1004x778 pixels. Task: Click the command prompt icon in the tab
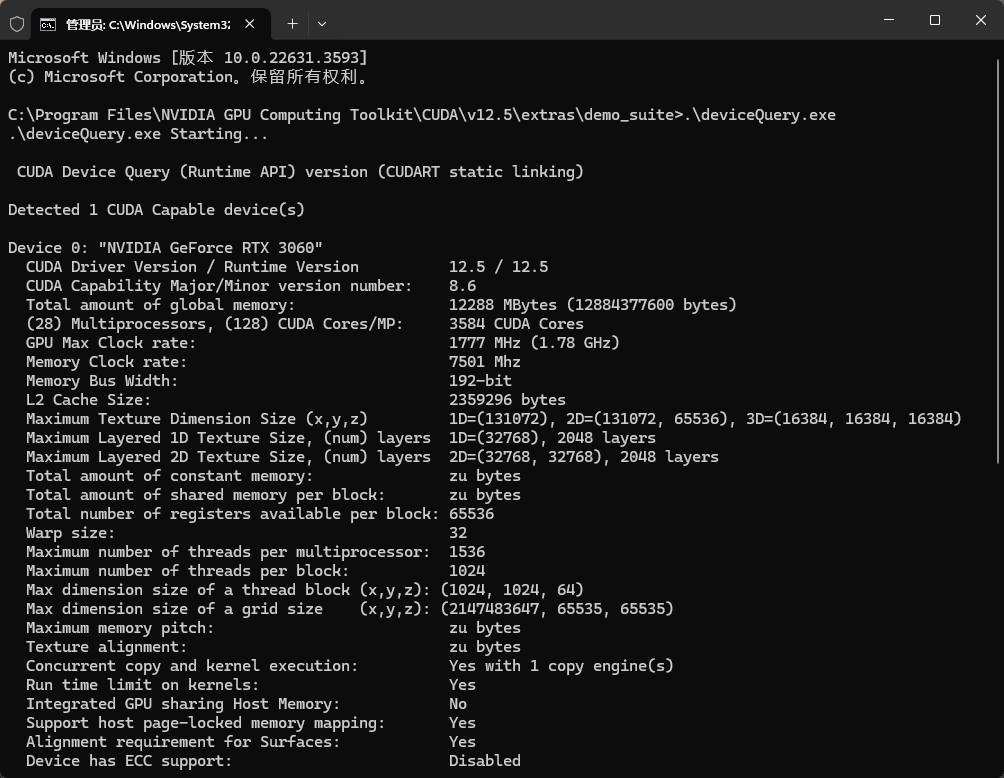point(47,23)
